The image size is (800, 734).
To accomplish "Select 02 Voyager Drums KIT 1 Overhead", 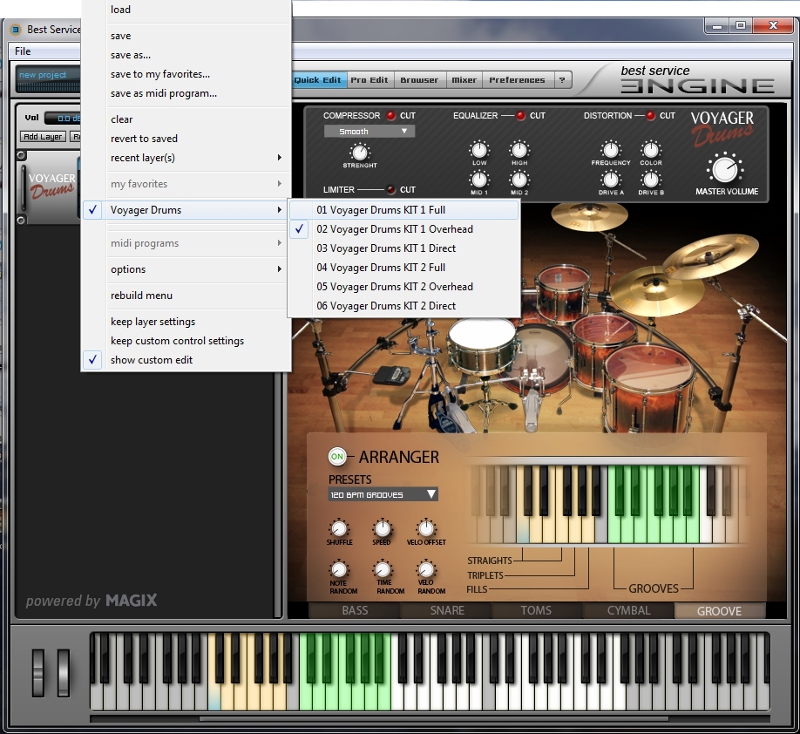I will [404, 230].
